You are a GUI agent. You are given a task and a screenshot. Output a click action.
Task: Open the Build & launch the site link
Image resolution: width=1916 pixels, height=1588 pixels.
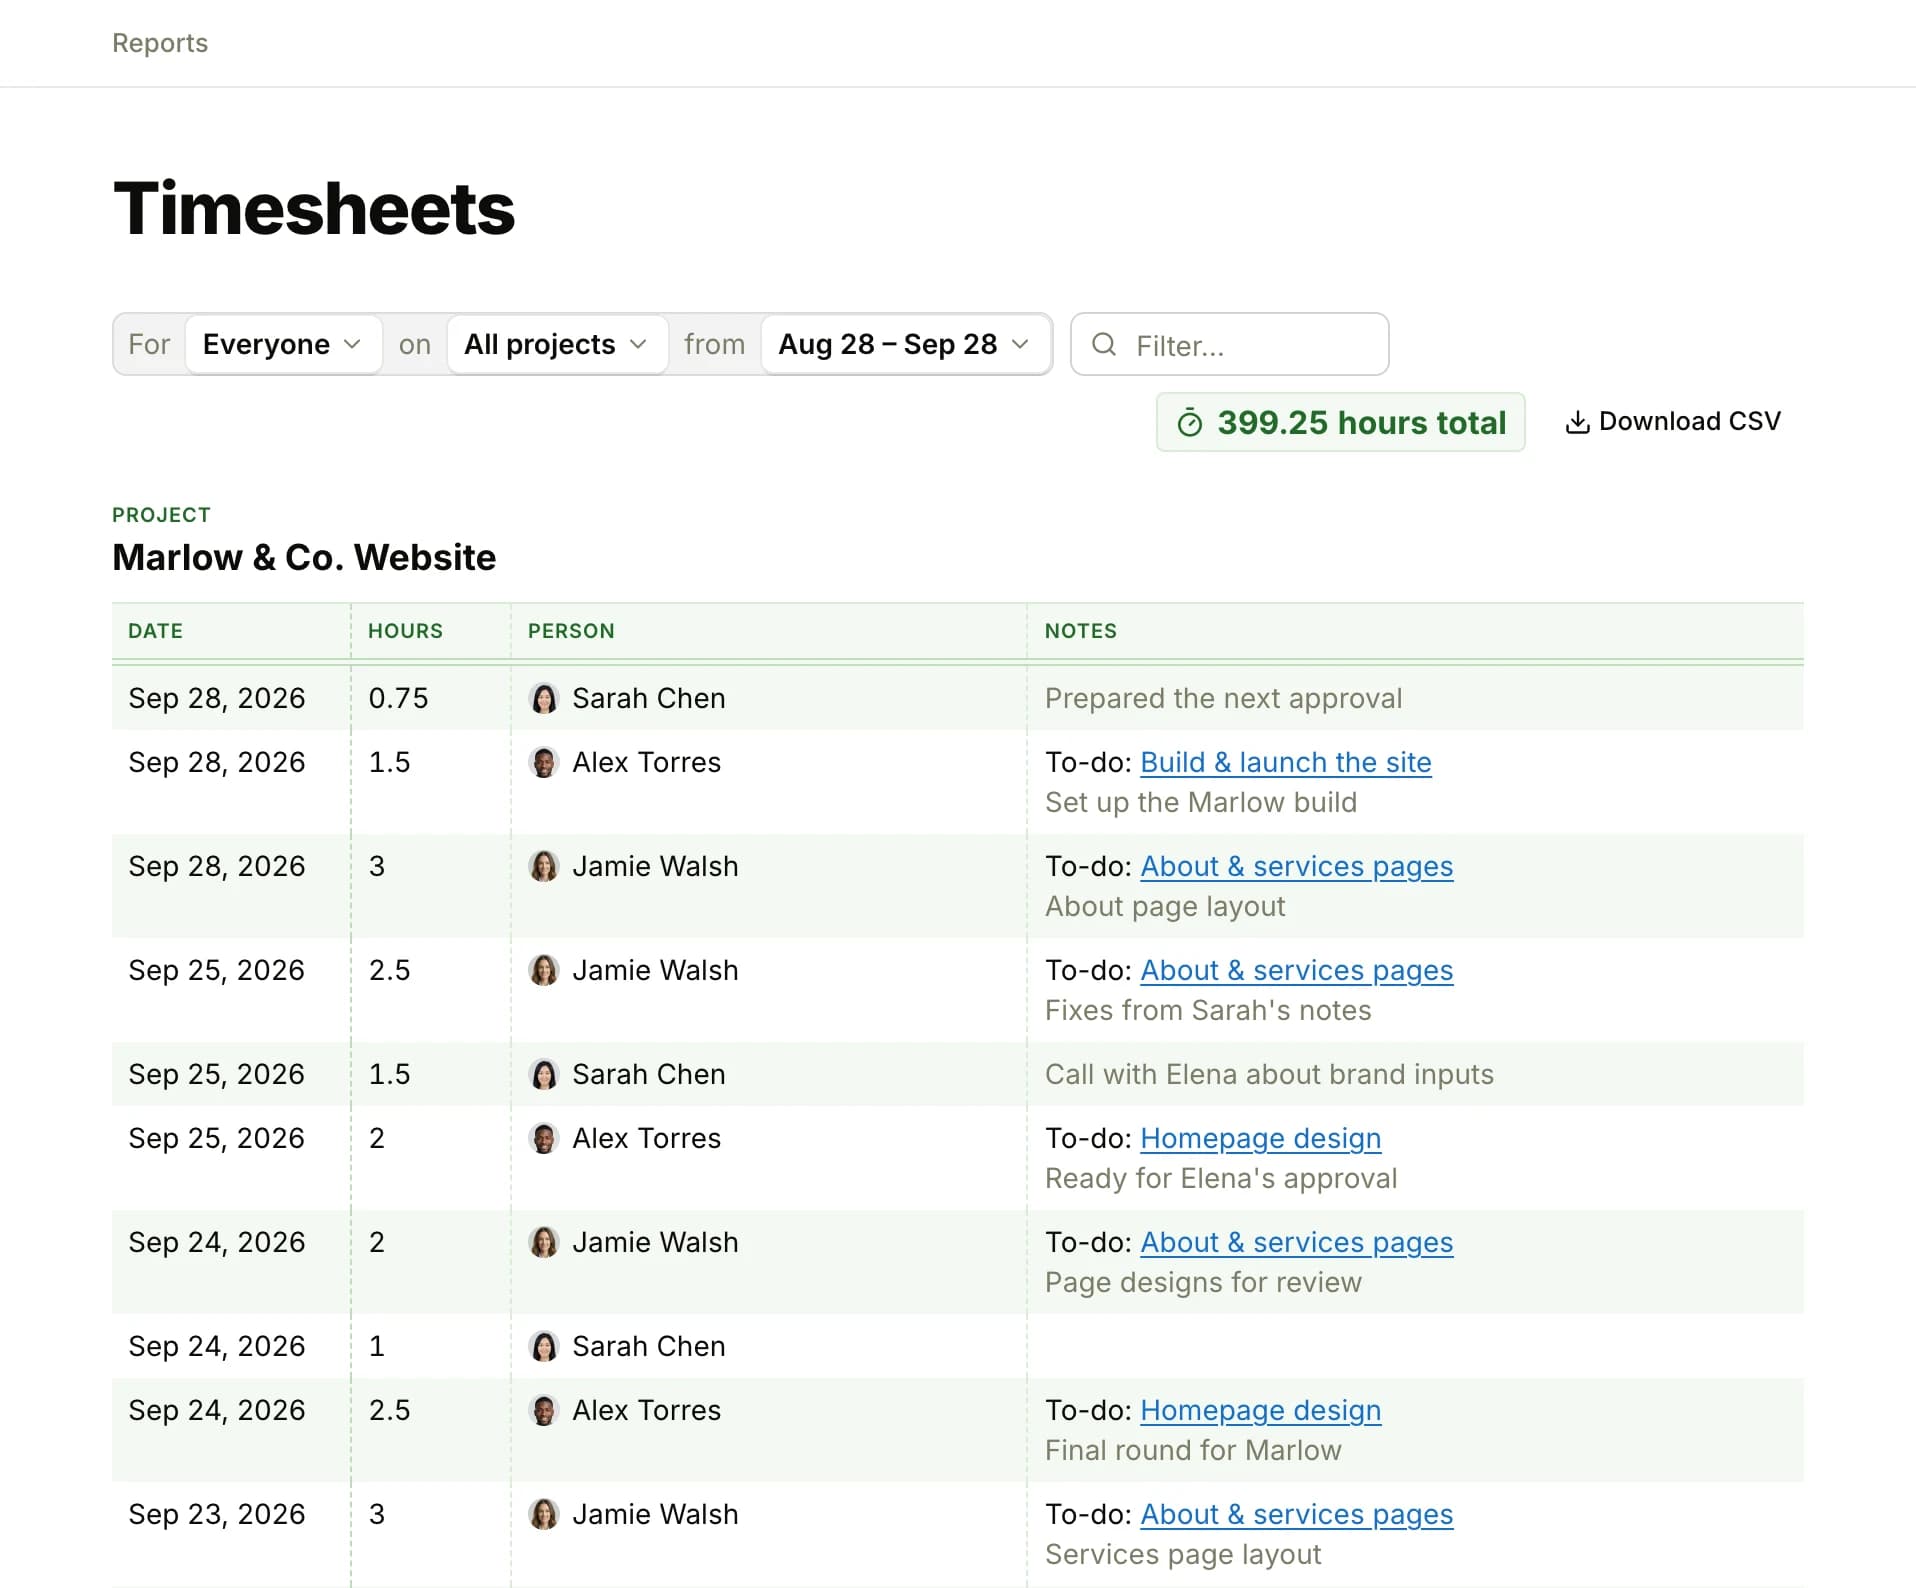(x=1286, y=763)
